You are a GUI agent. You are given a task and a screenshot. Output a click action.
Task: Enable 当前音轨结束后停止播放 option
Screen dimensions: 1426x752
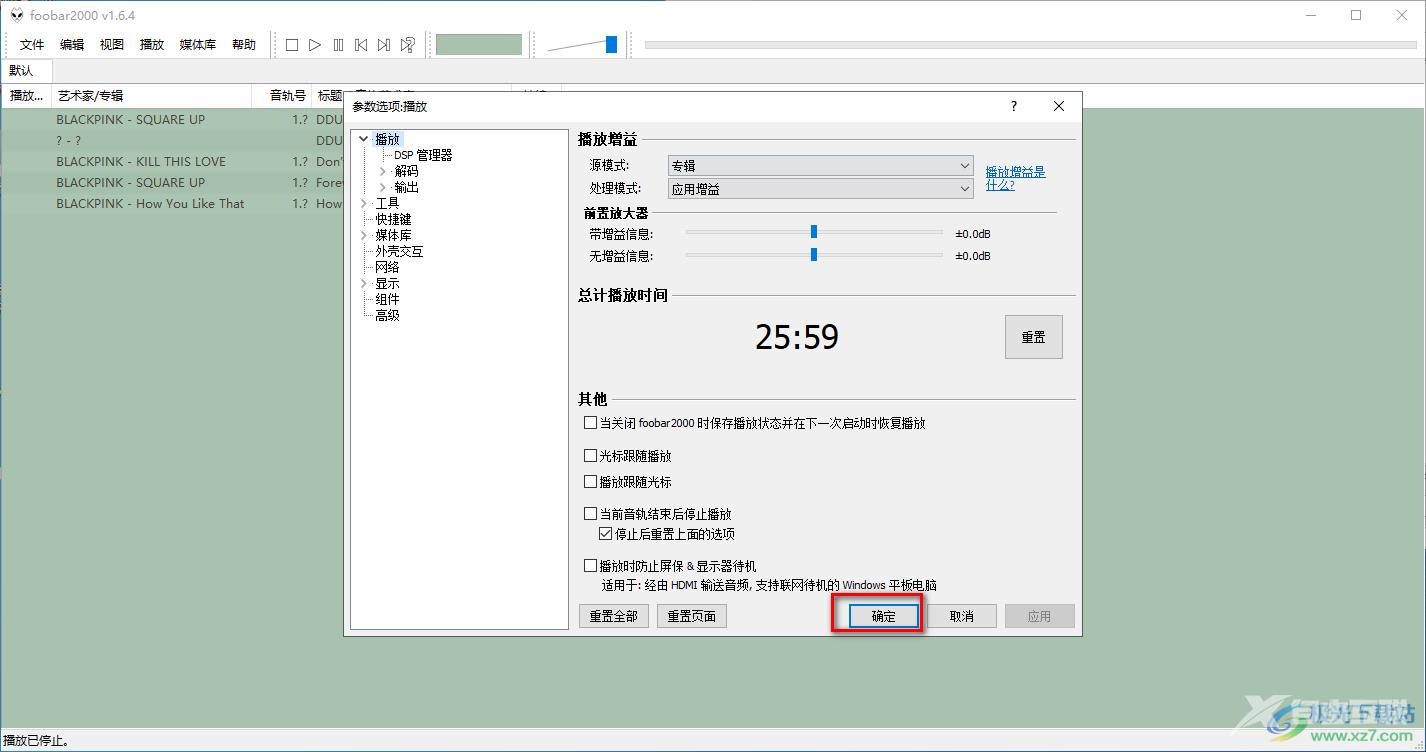tap(590, 514)
